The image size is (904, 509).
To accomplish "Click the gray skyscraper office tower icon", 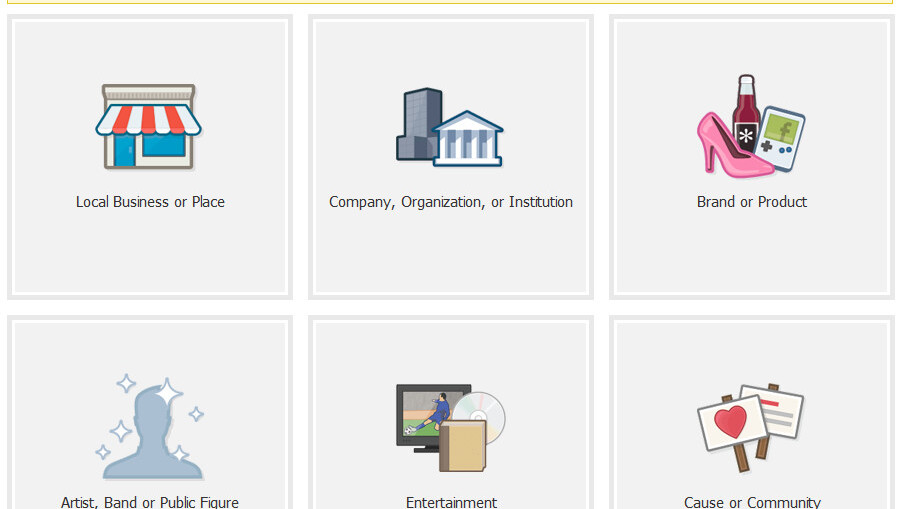I will [418, 124].
